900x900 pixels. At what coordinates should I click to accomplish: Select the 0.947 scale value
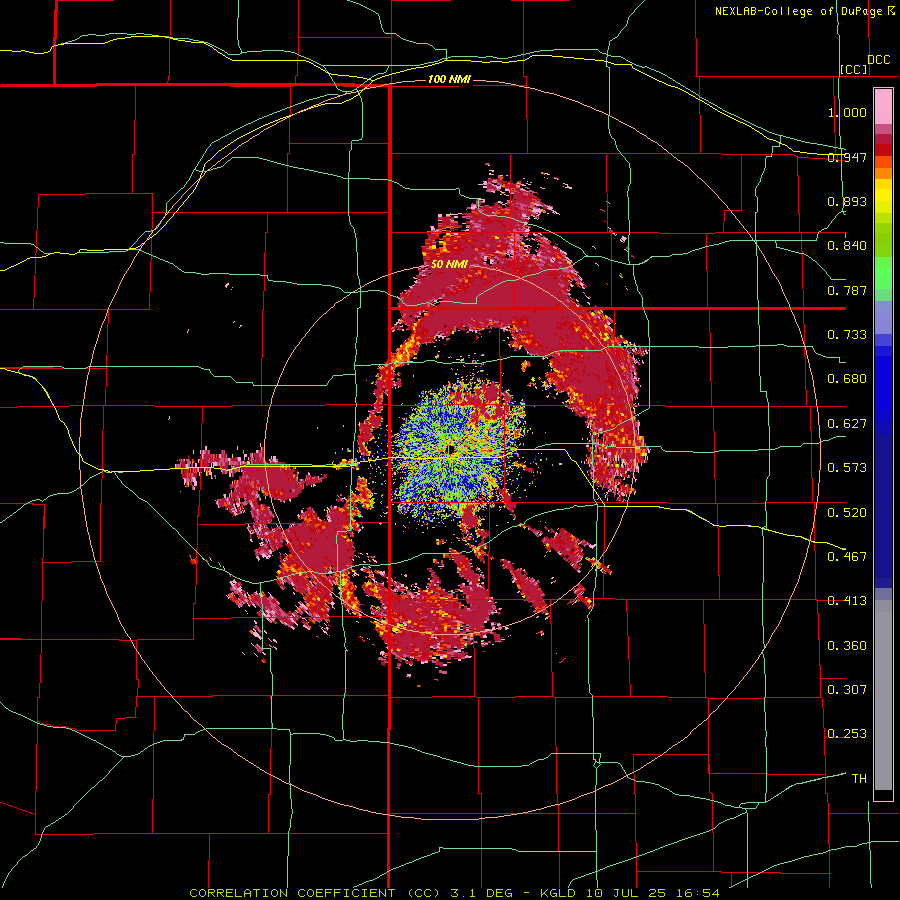click(x=847, y=157)
